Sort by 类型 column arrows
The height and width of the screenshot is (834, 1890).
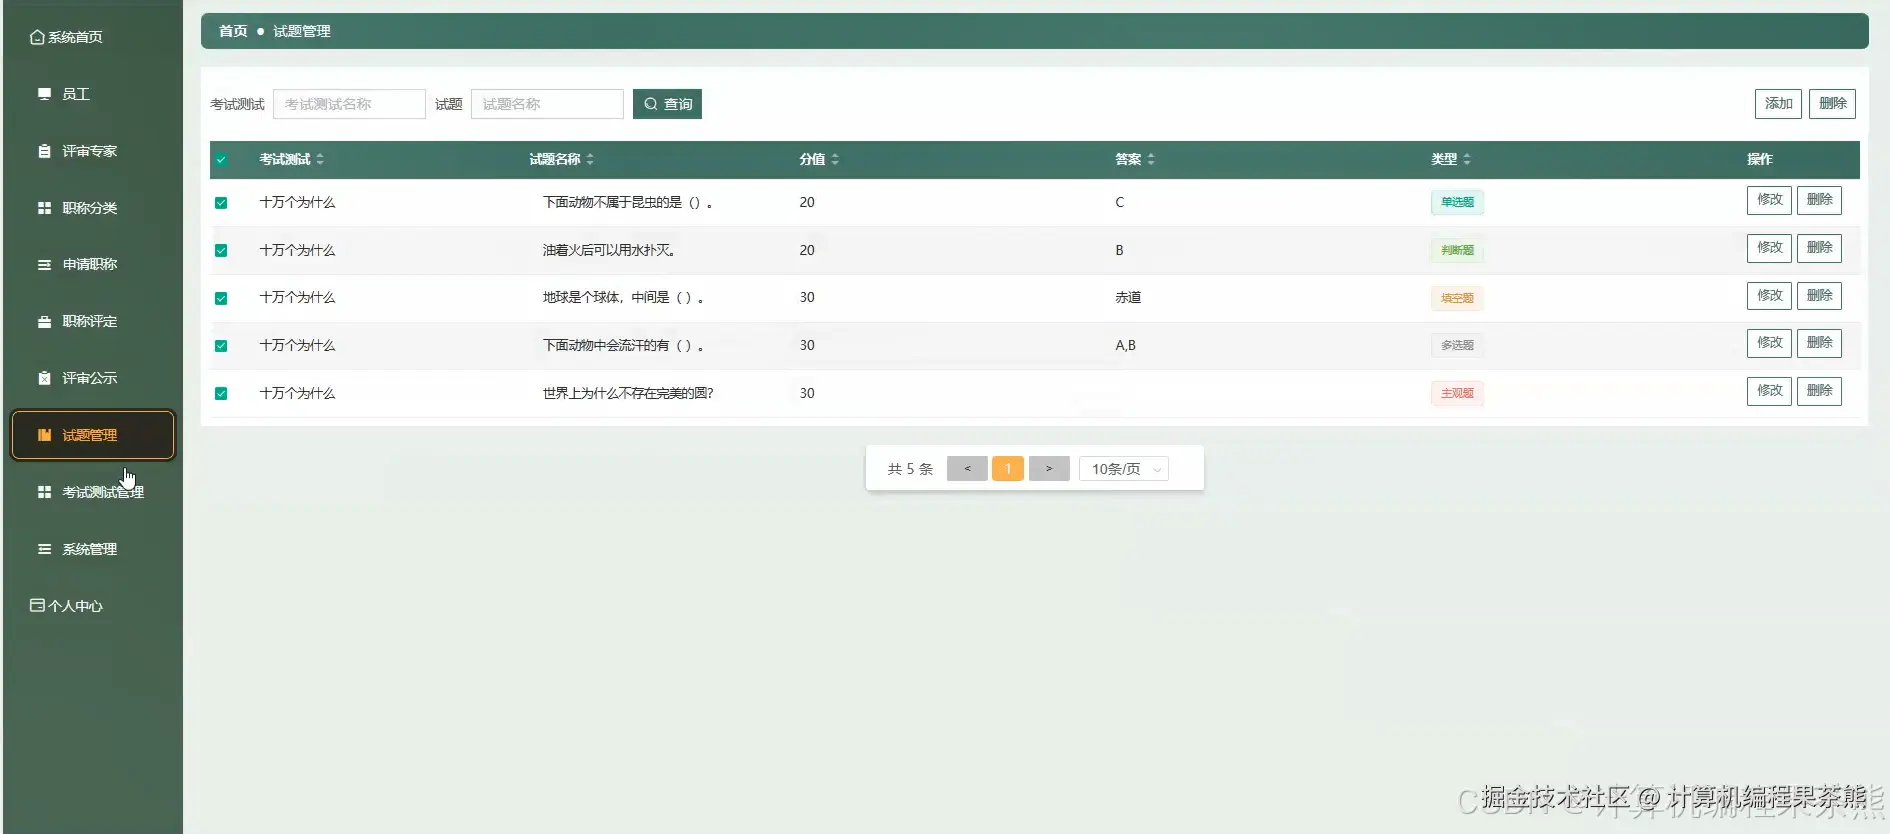1466,159
